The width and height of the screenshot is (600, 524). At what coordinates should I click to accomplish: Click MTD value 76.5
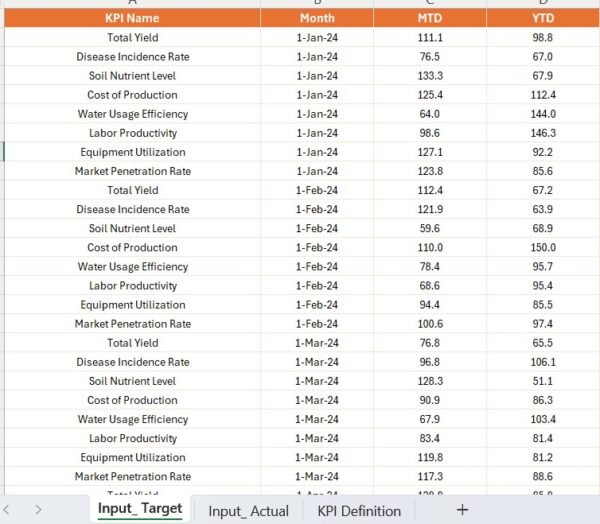coord(430,57)
